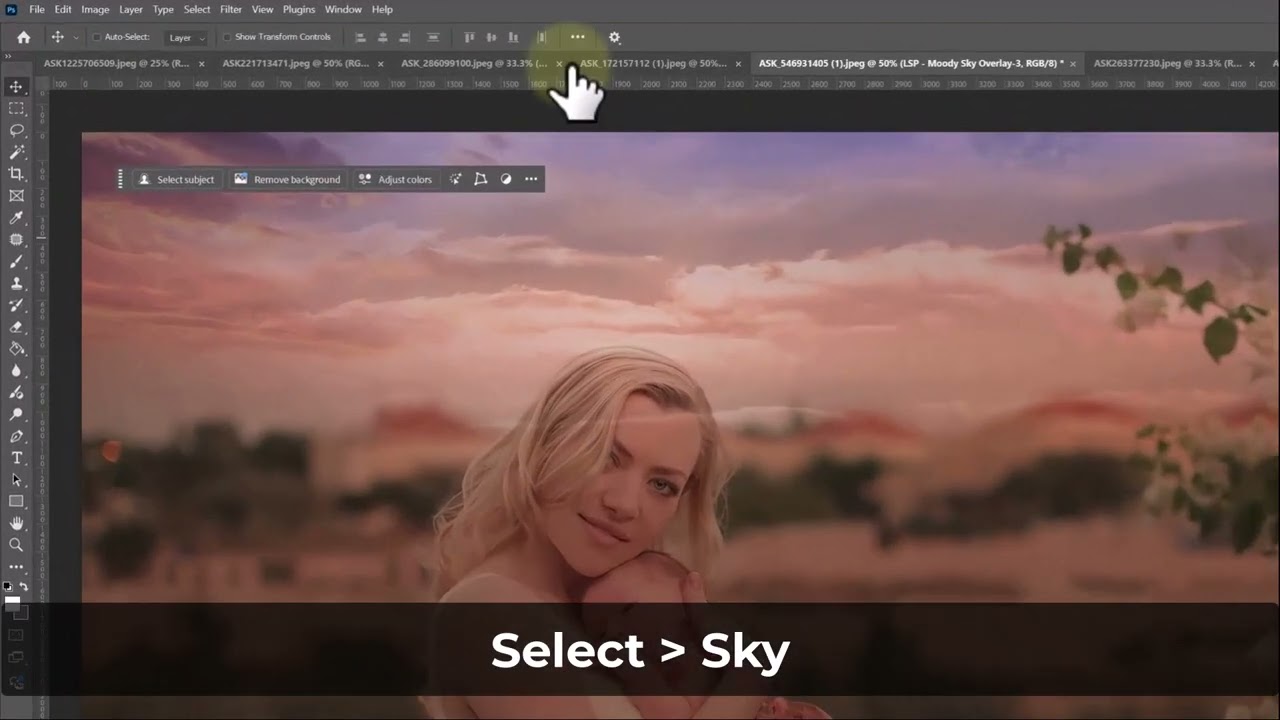
Task: Open contextual task bar more options
Action: point(531,179)
